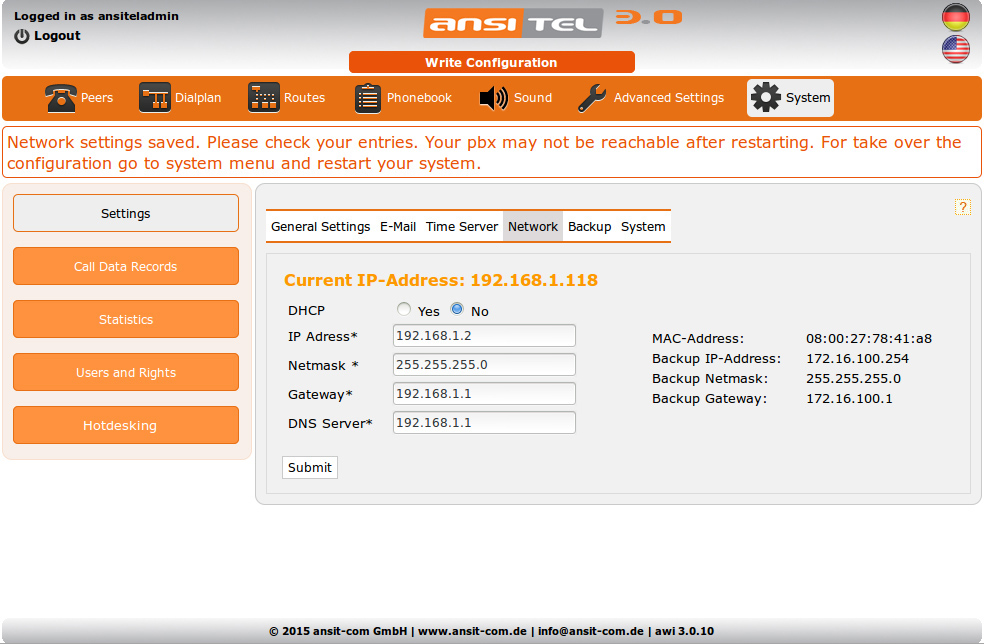Image resolution: width=984 pixels, height=644 pixels.
Task: Click the Advanced Settings wrench icon
Action: 592,98
